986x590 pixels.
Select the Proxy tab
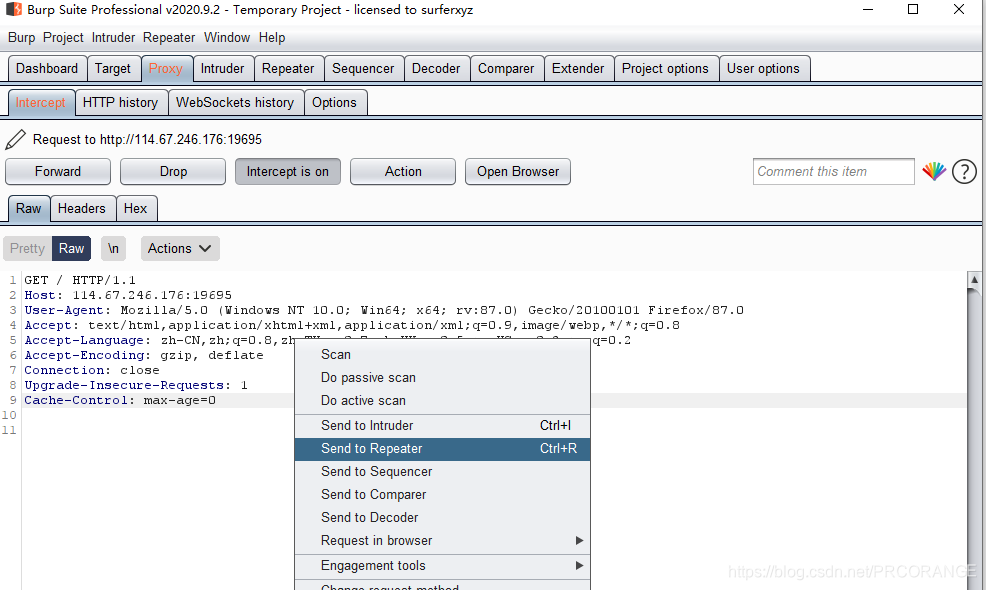pyautogui.click(x=166, y=69)
